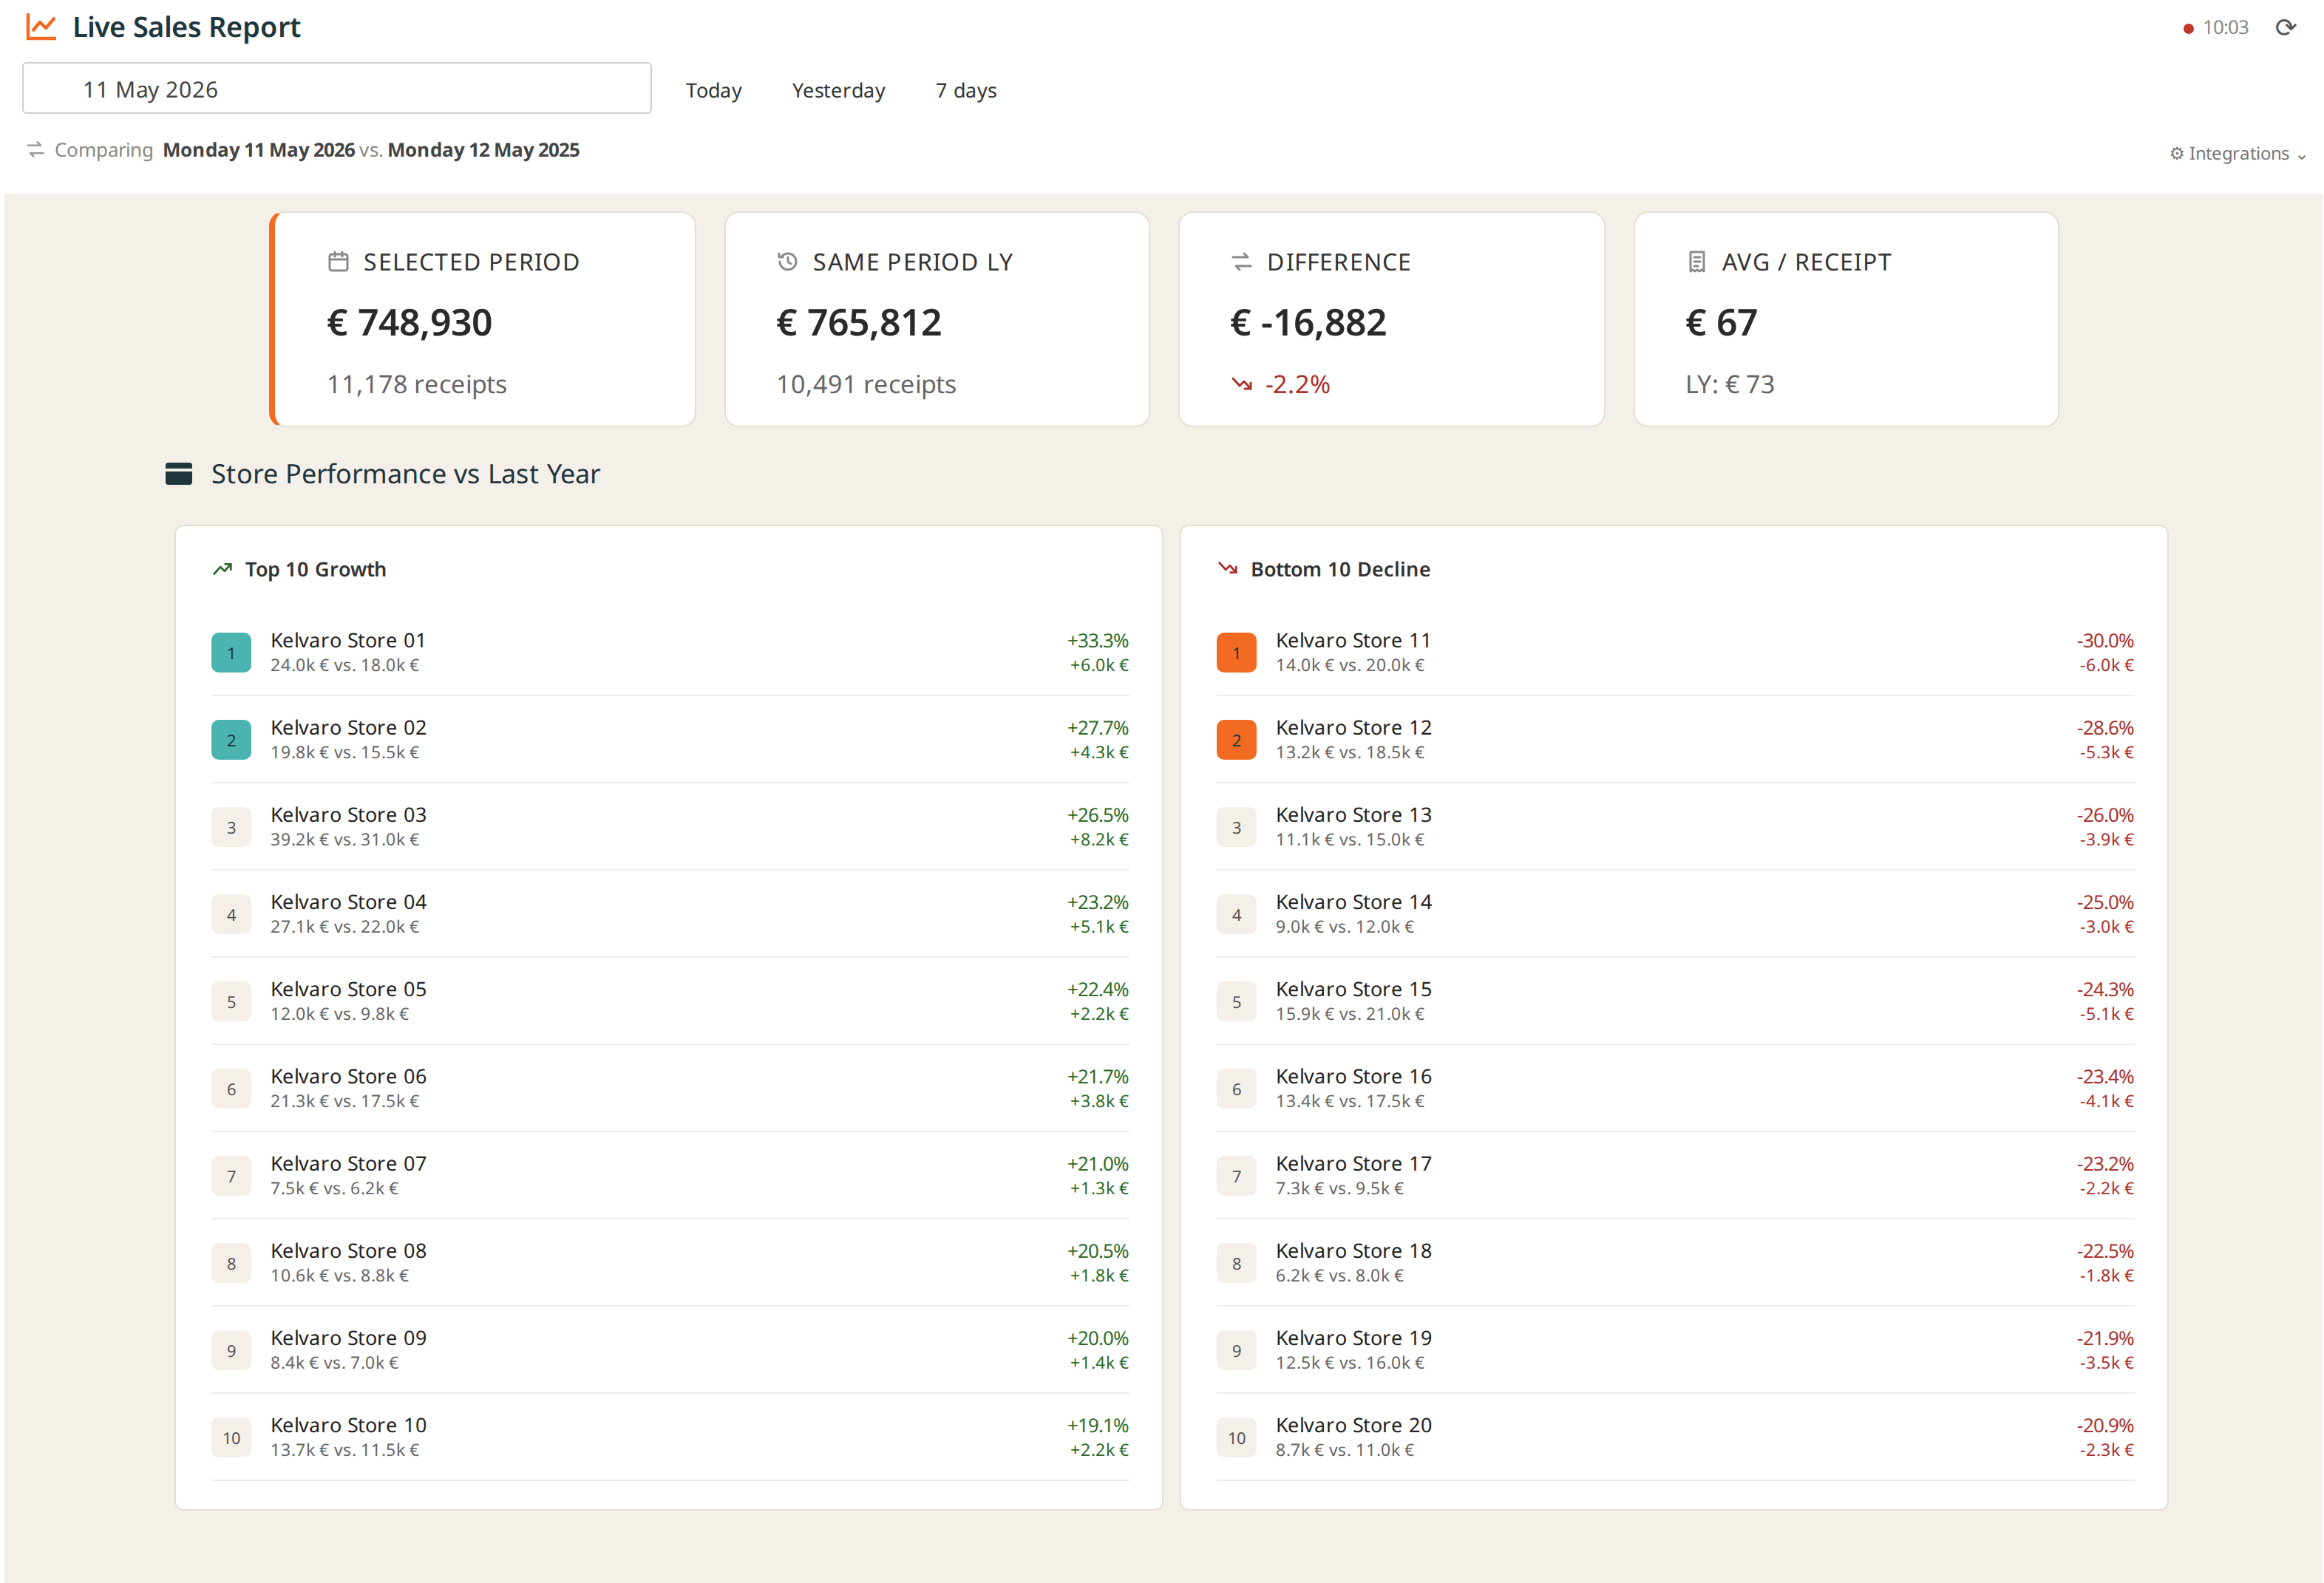The image size is (2324, 1583).
Task: Click the refresh icon beside the 10:03 clock
Action: (2285, 27)
